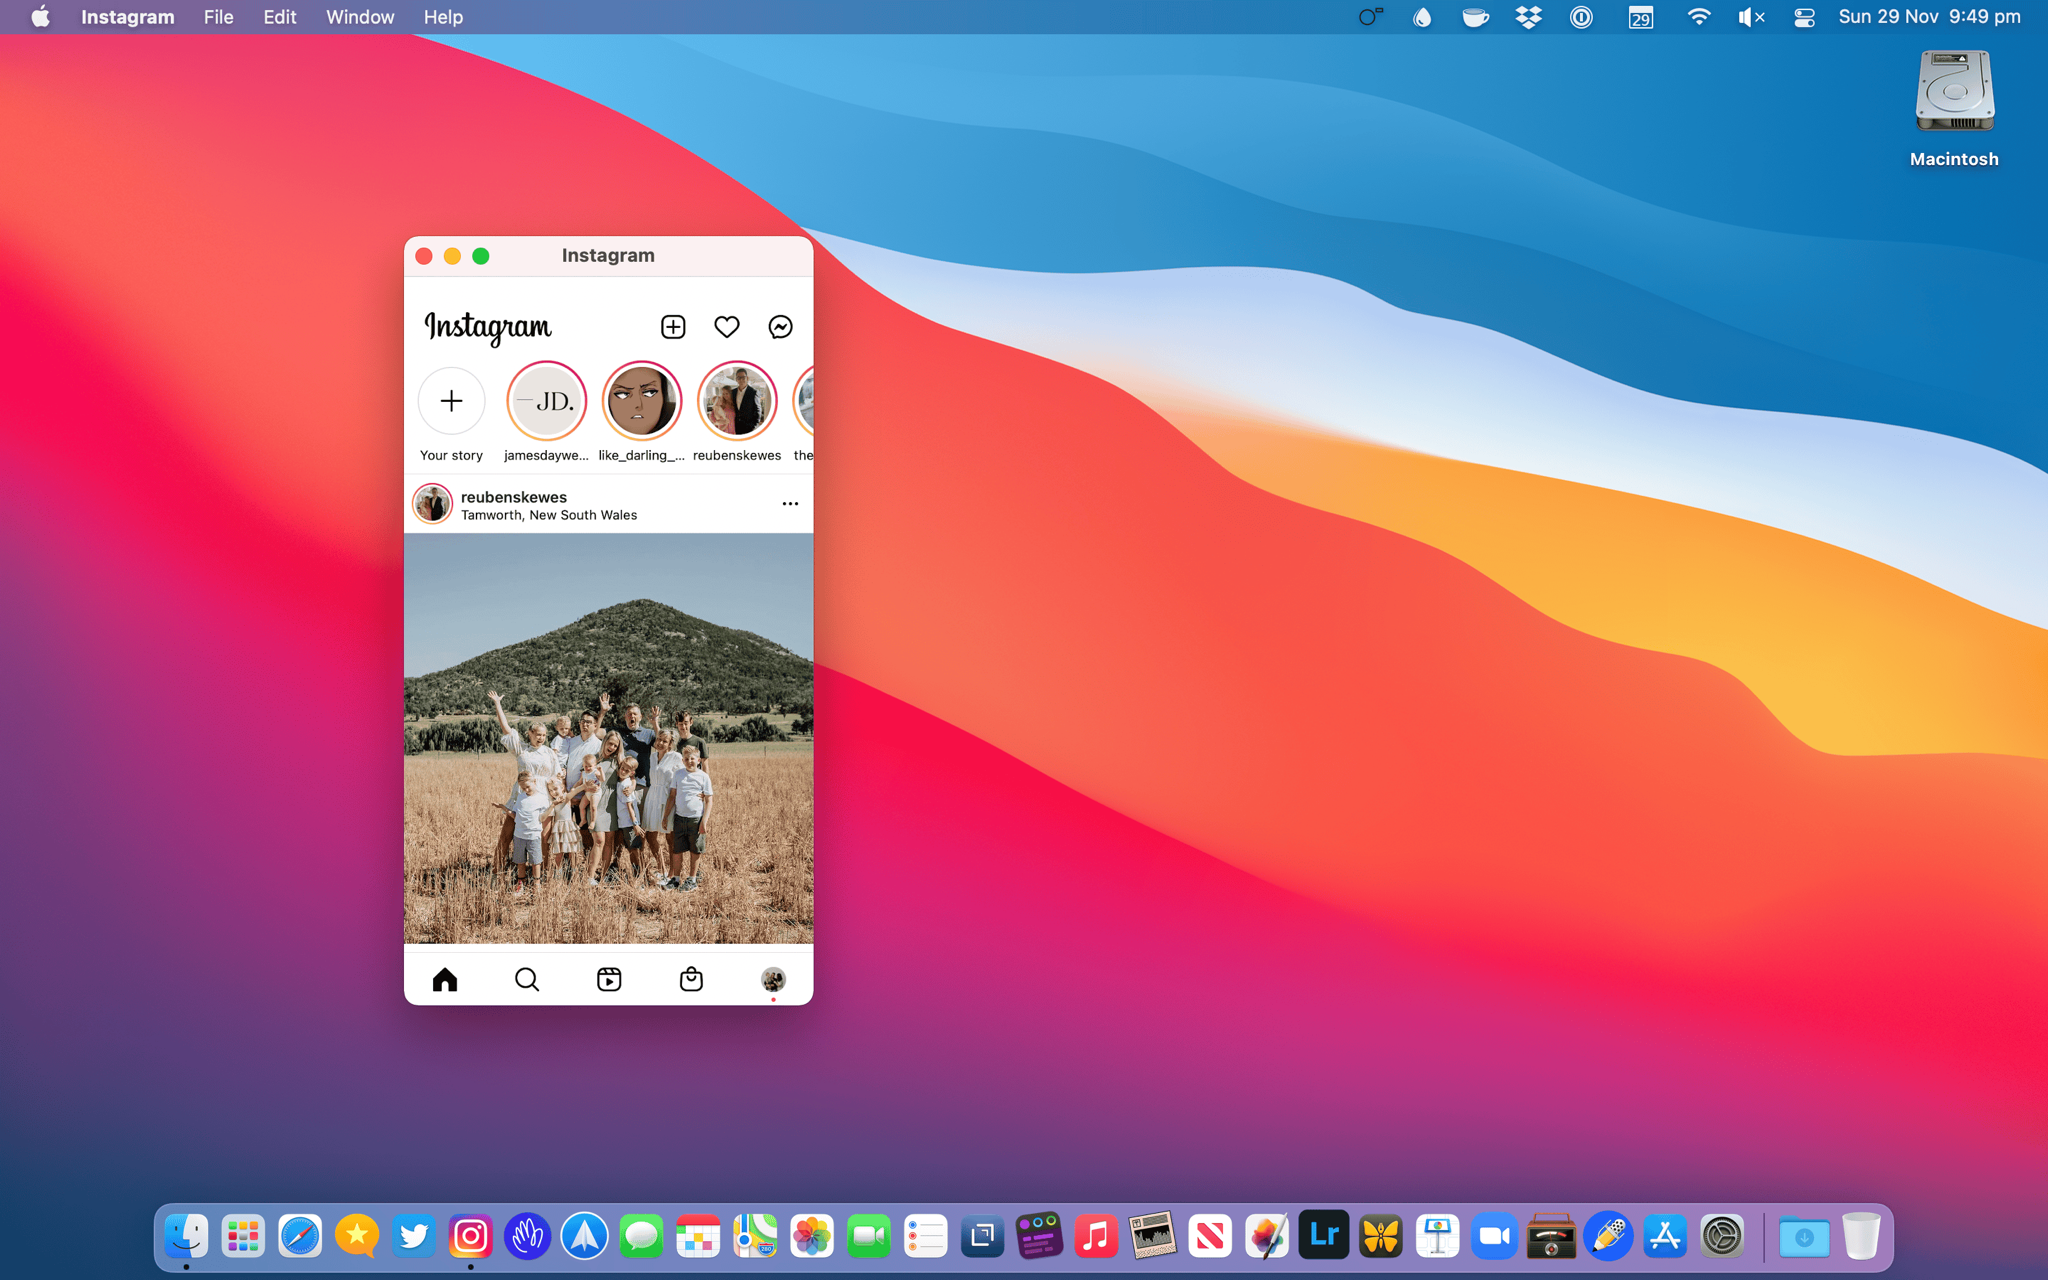The height and width of the screenshot is (1280, 2048).
Task: Open the Instagram Wordmark logo dropdown
Action: 488,327
